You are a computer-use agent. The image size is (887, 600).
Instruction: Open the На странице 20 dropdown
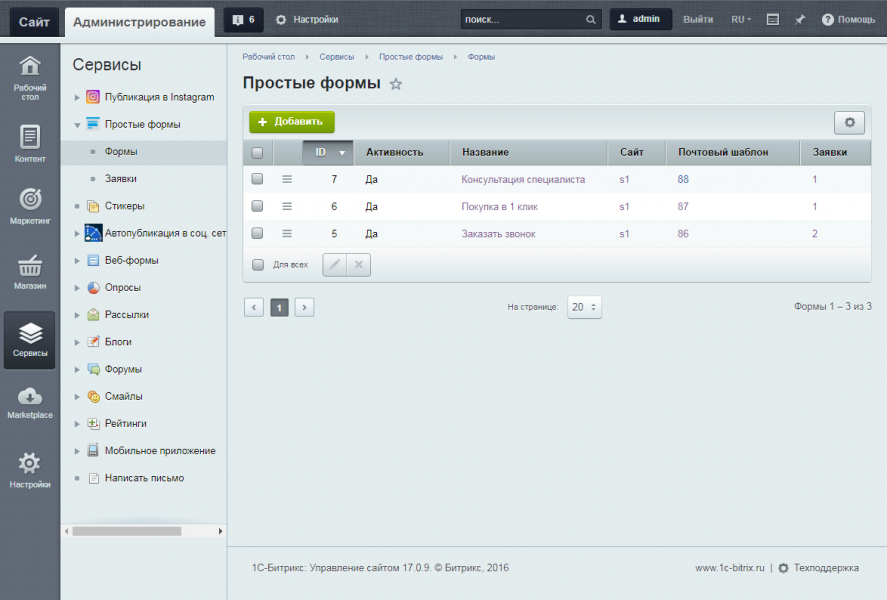[x=584, y=307]
